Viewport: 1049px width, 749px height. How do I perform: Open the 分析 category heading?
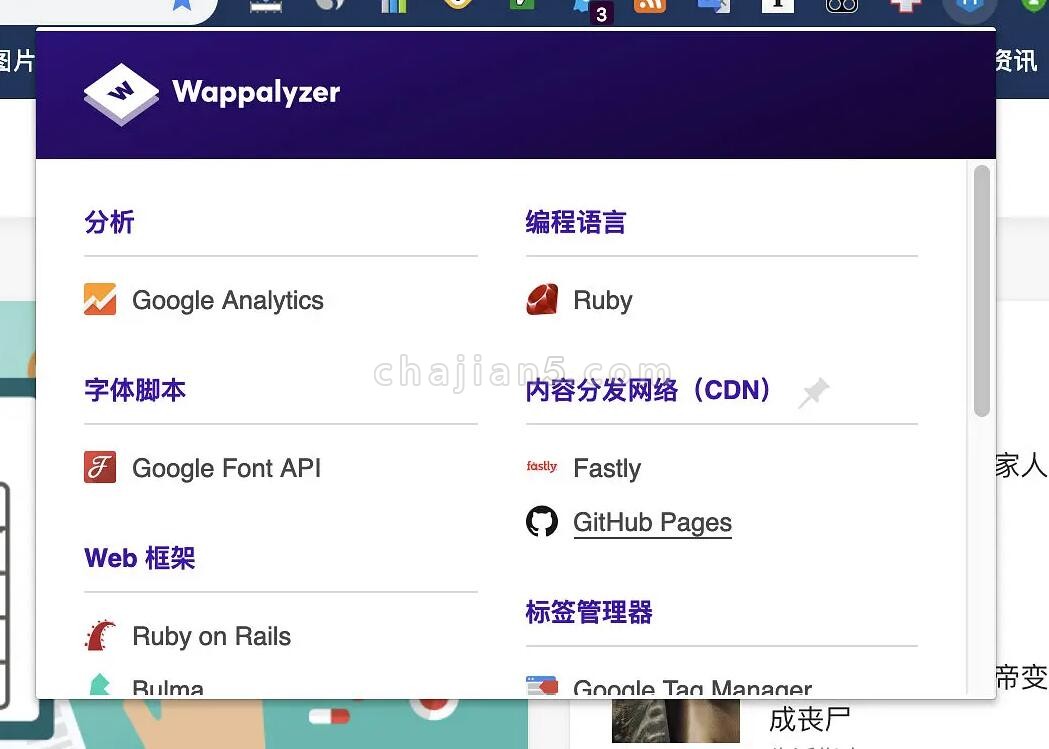click(x=109, y=222)
